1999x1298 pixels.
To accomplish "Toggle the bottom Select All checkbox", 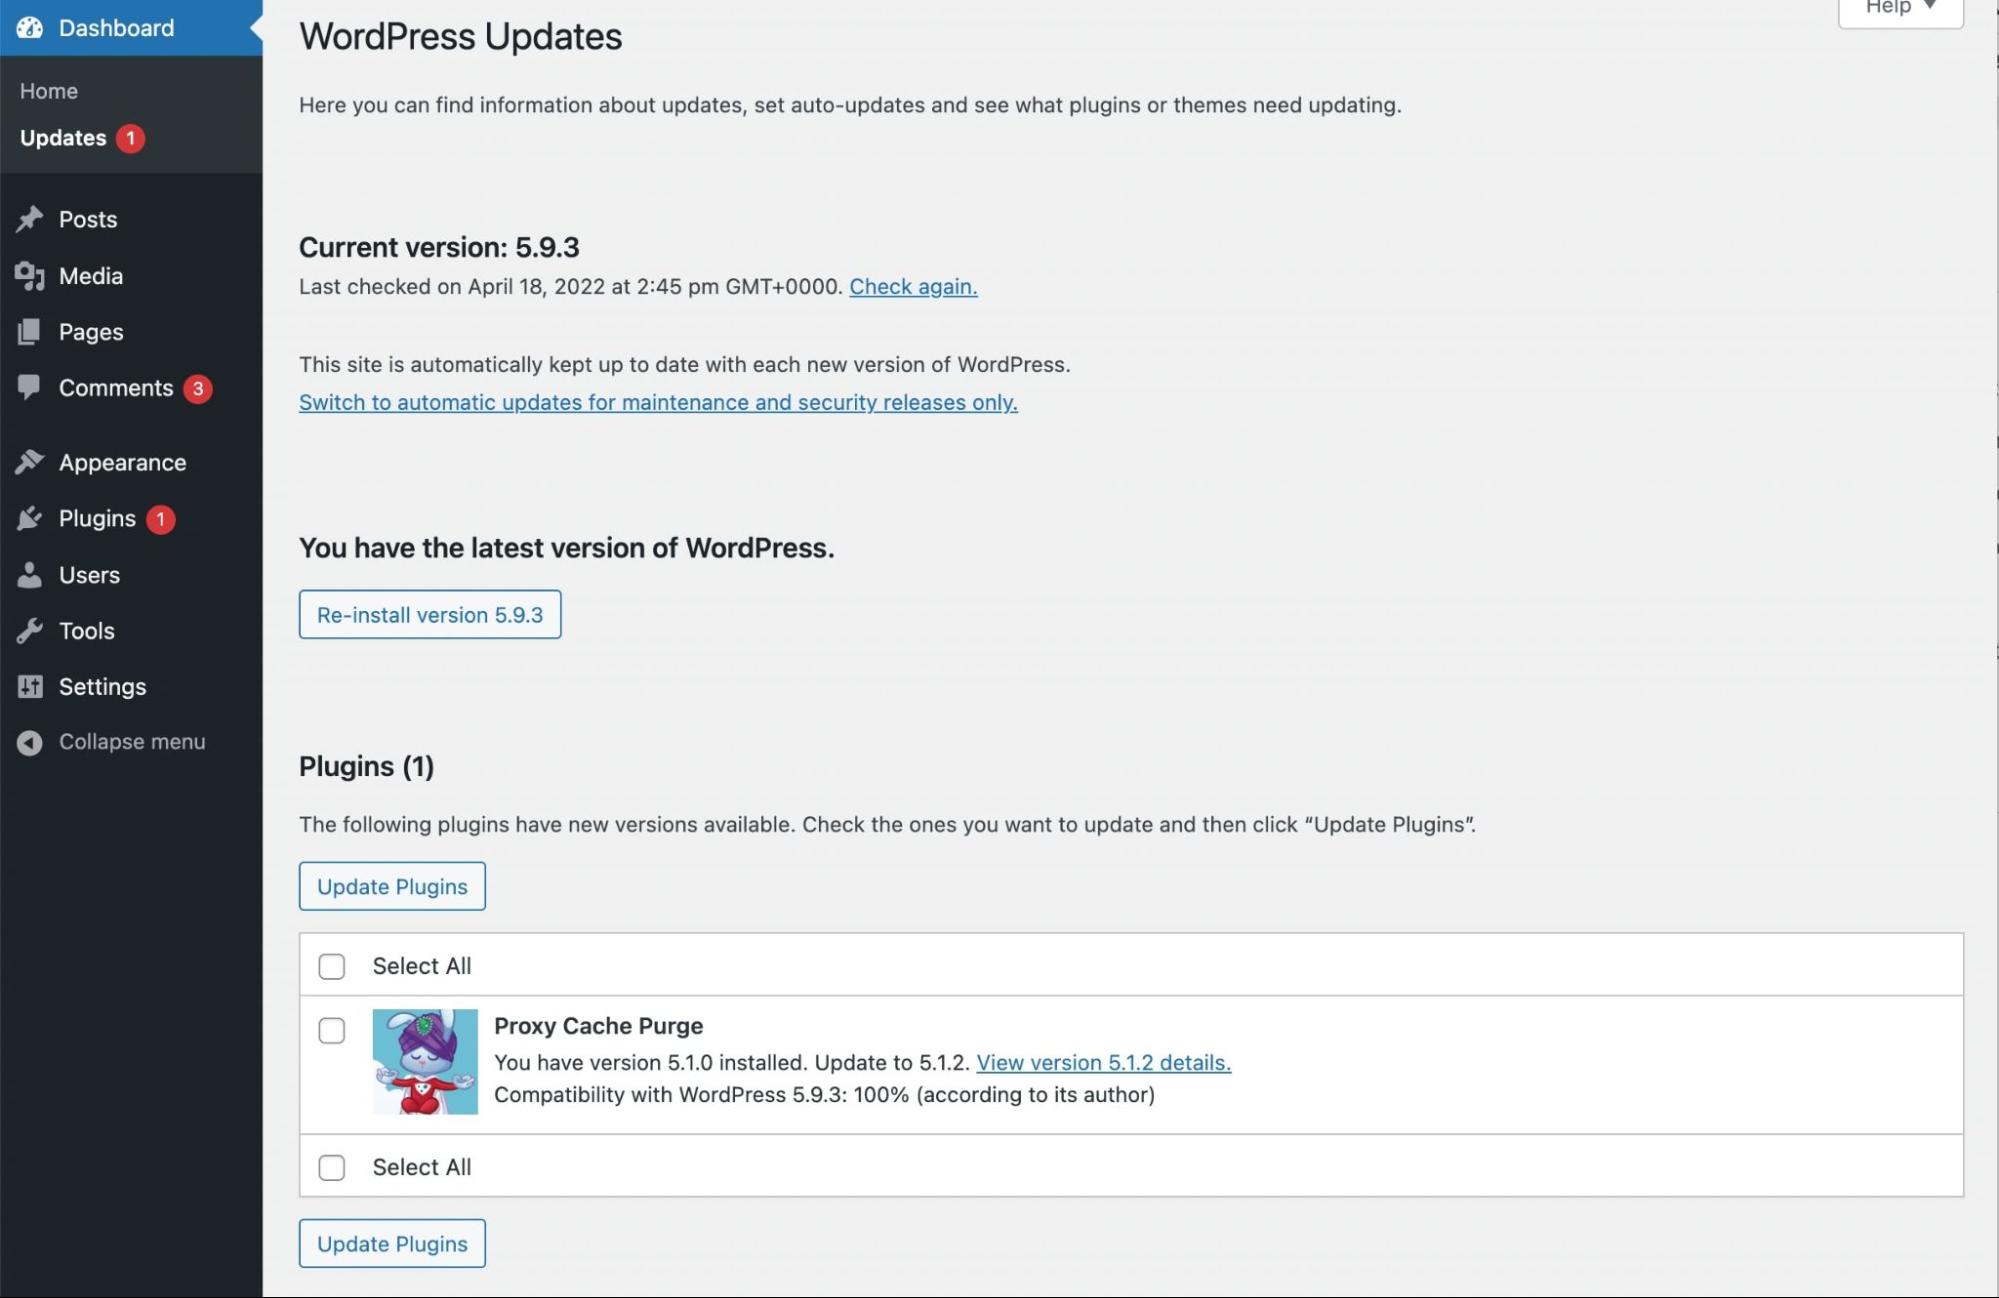I will 331,1165.
